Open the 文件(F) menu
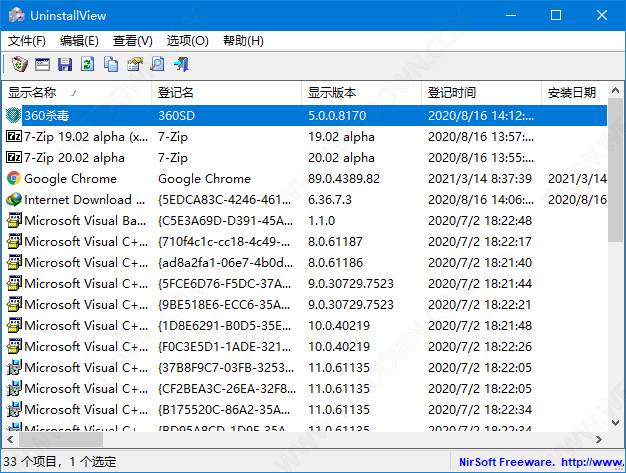 point(27,41)
